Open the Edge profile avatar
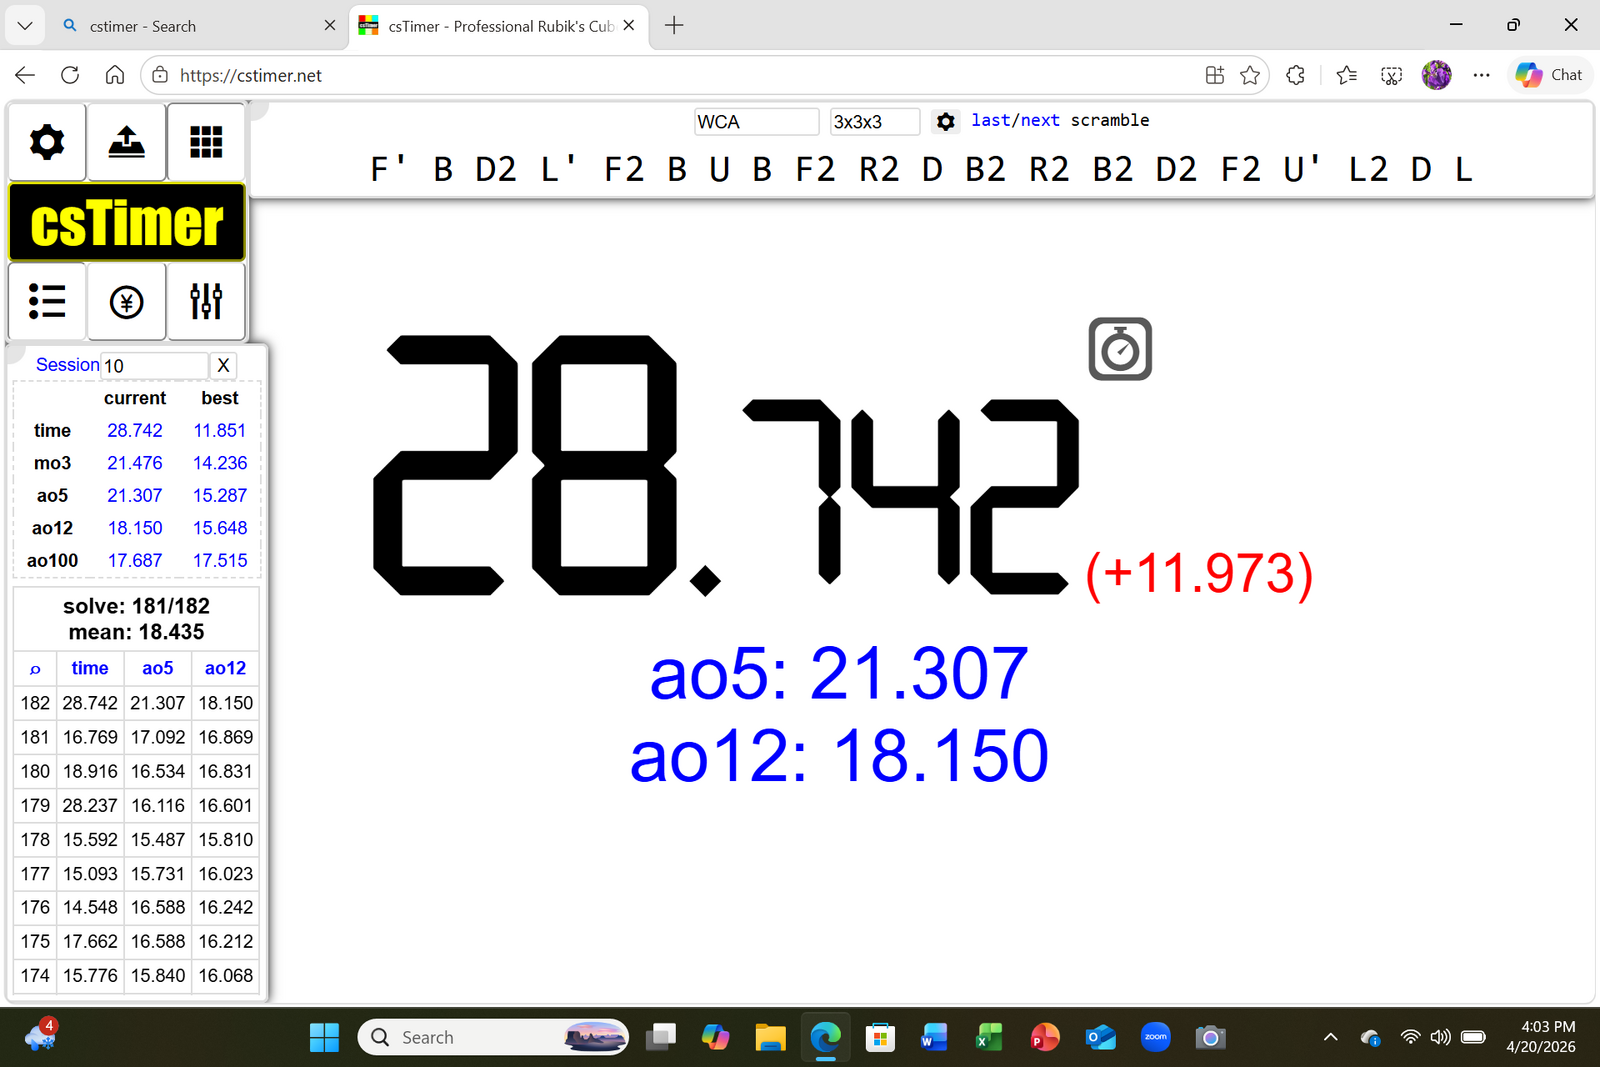 [x=1436, y=75]
